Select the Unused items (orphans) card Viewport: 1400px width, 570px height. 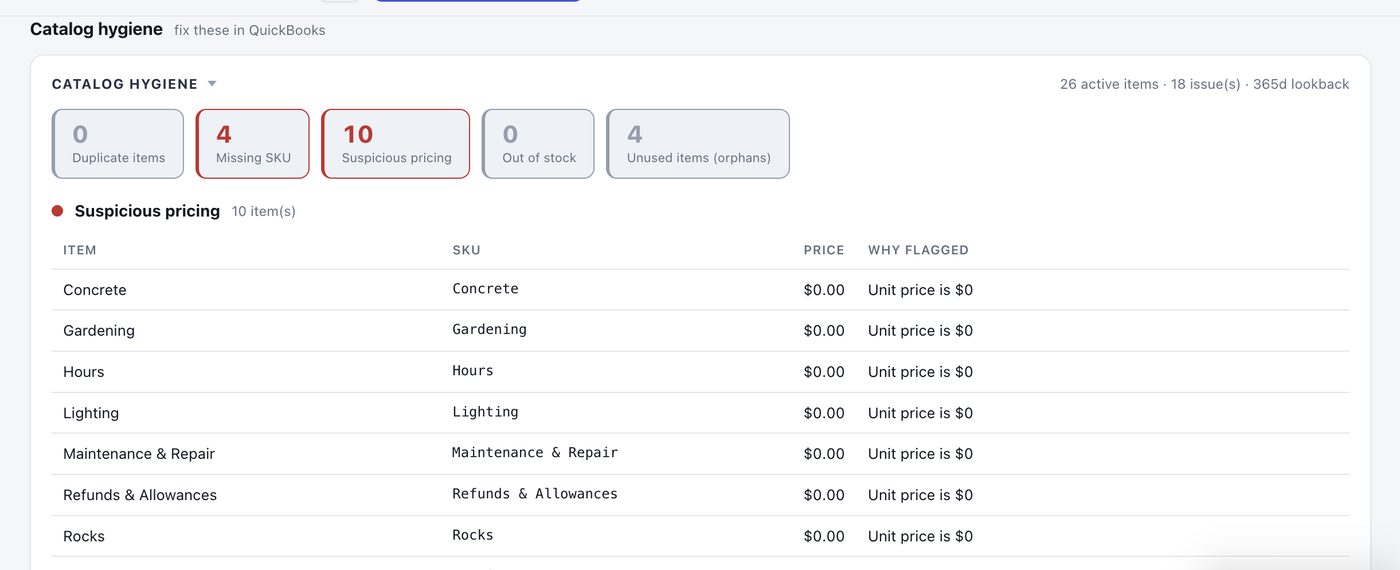[x=698, y=144]
